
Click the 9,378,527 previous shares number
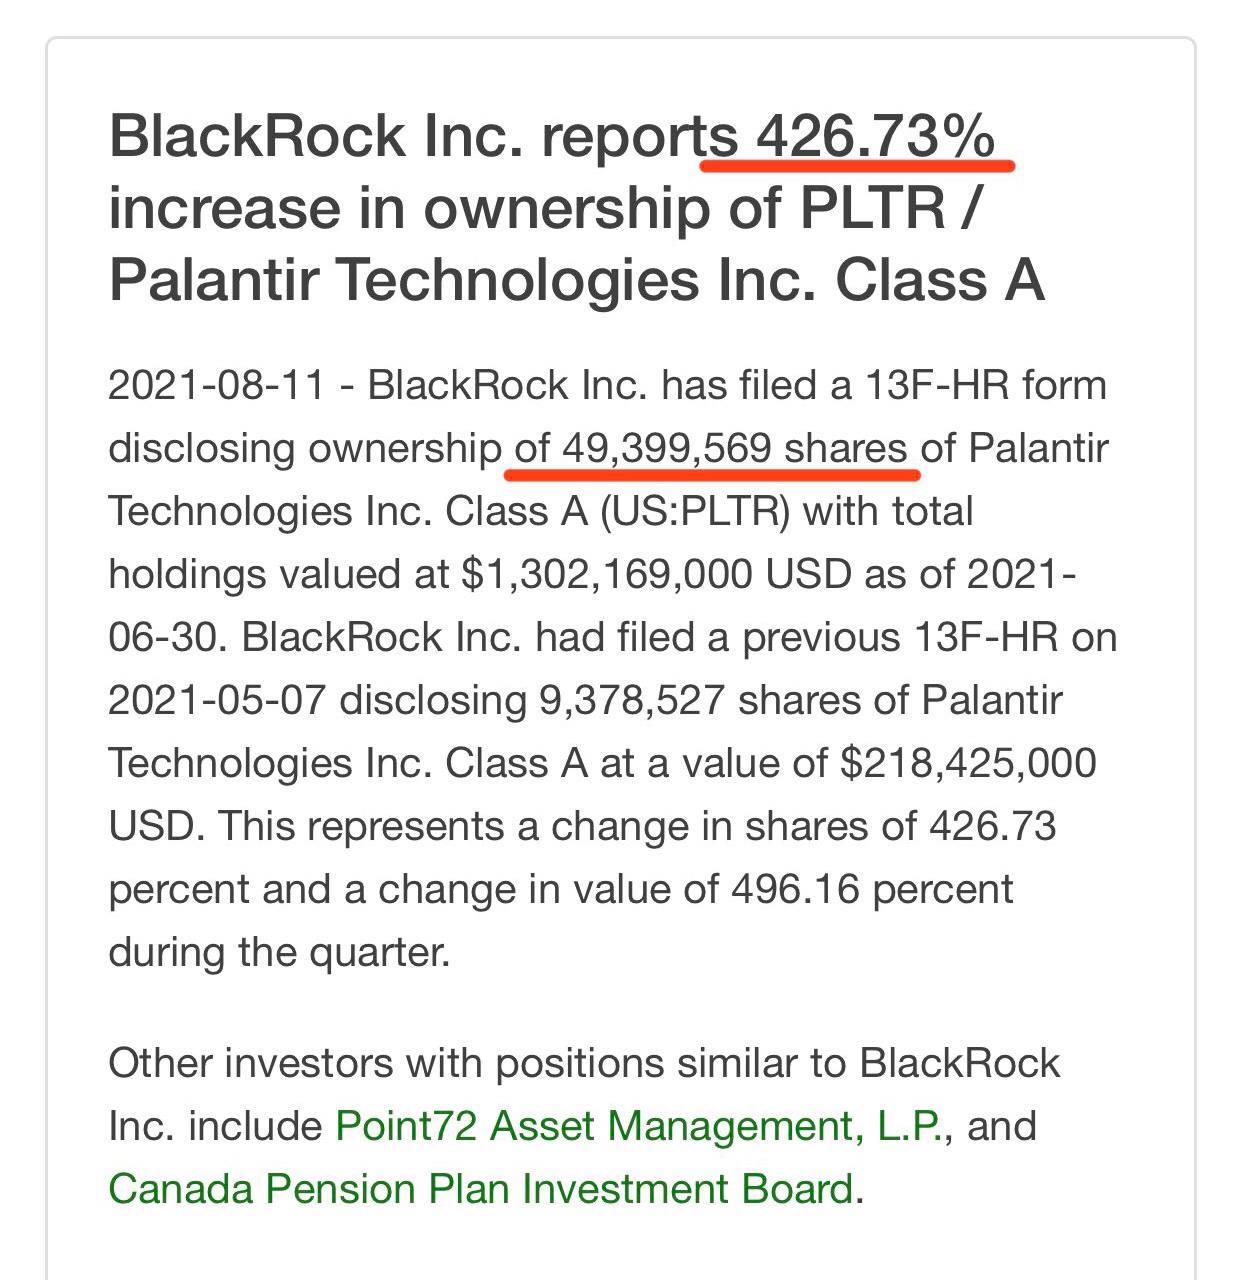(x=632, y=700)
